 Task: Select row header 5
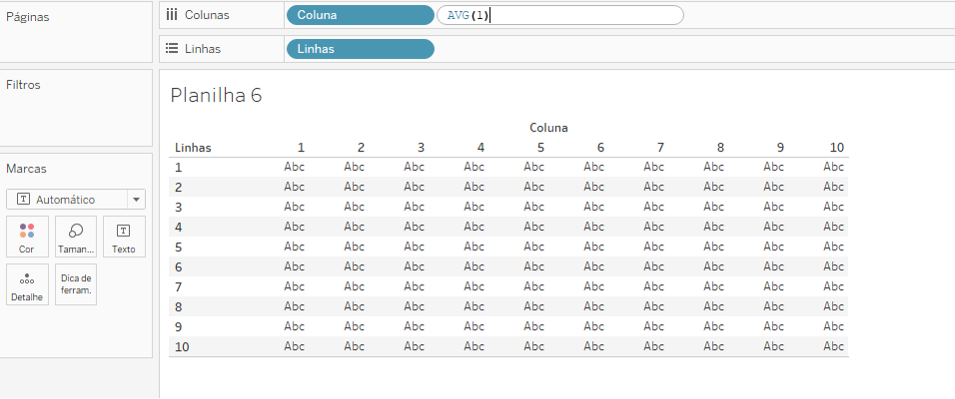pos(178,247)
